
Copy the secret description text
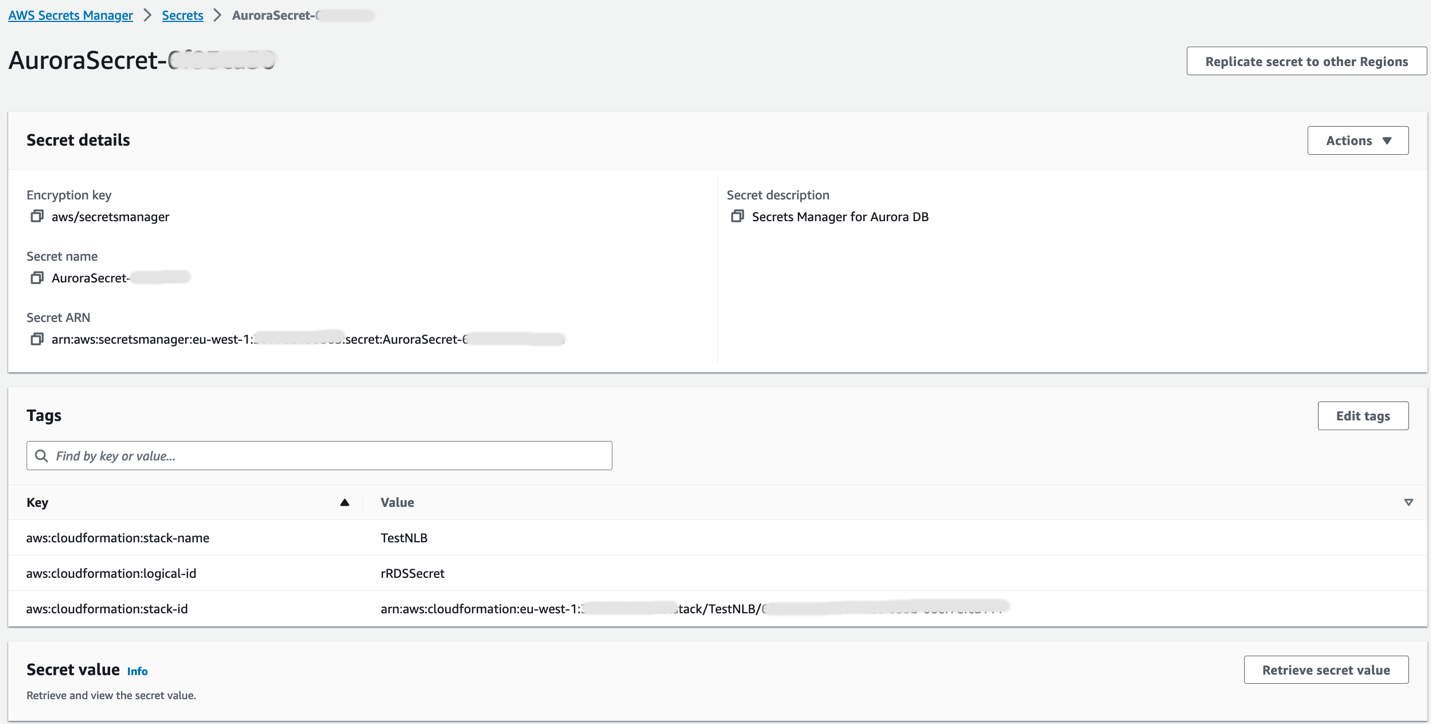[x=737, y=216]
